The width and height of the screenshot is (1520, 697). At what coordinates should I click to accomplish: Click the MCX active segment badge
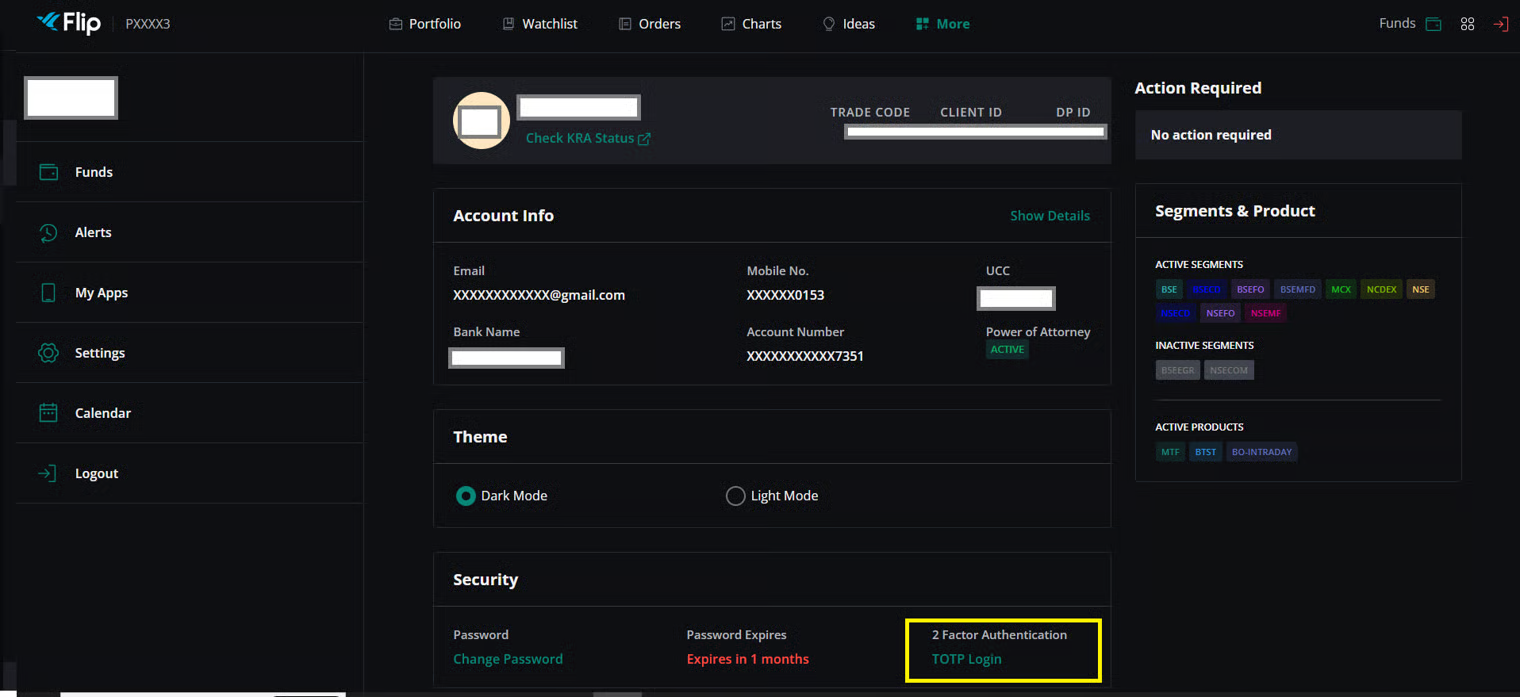tap(1340, 289)
